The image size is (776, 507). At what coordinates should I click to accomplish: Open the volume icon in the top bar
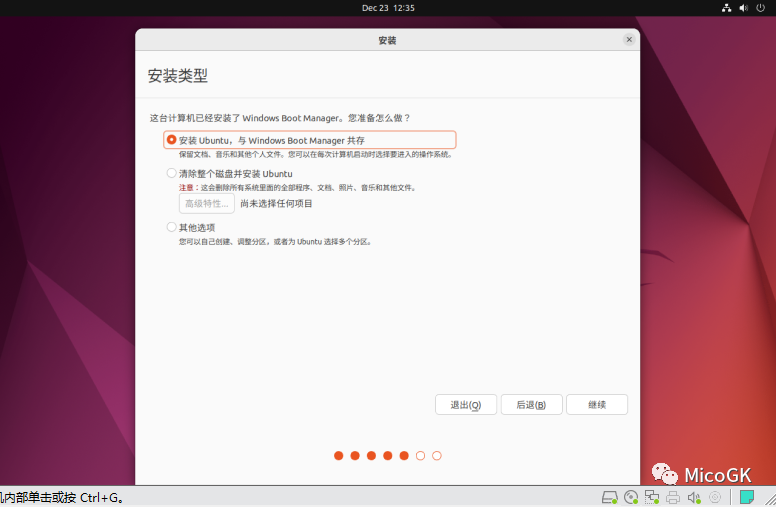743,8
